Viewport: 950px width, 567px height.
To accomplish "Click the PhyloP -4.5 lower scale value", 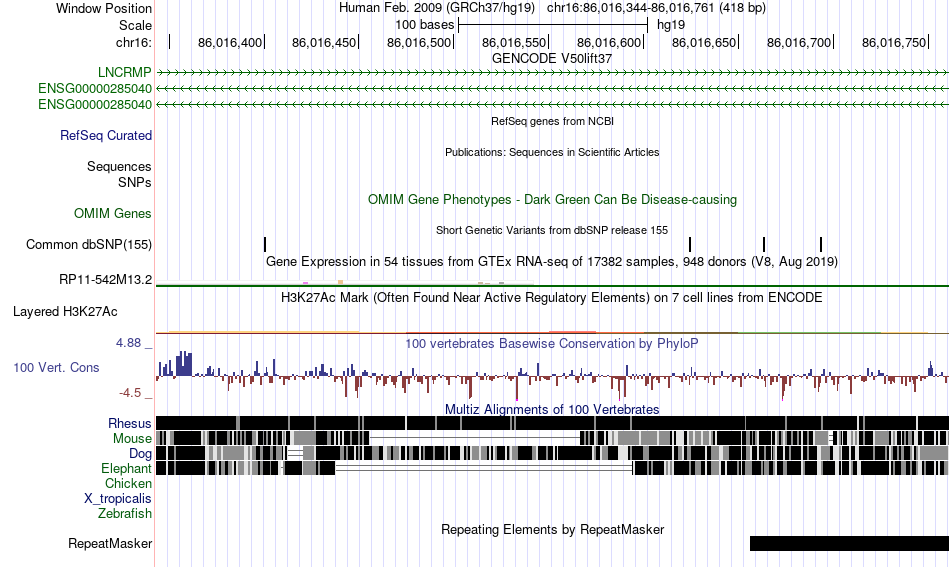I will pyautogui.click(x=130, y=393).
